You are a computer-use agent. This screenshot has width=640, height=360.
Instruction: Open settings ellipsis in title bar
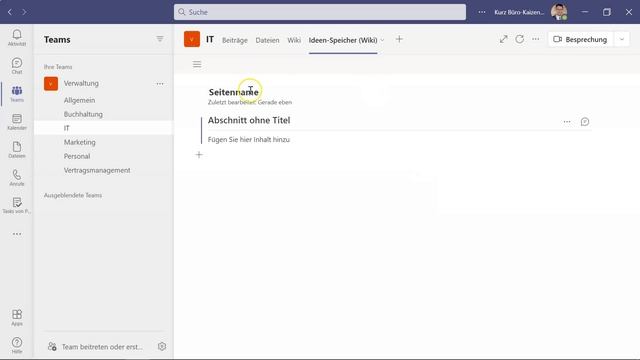(x=482, y=12)
